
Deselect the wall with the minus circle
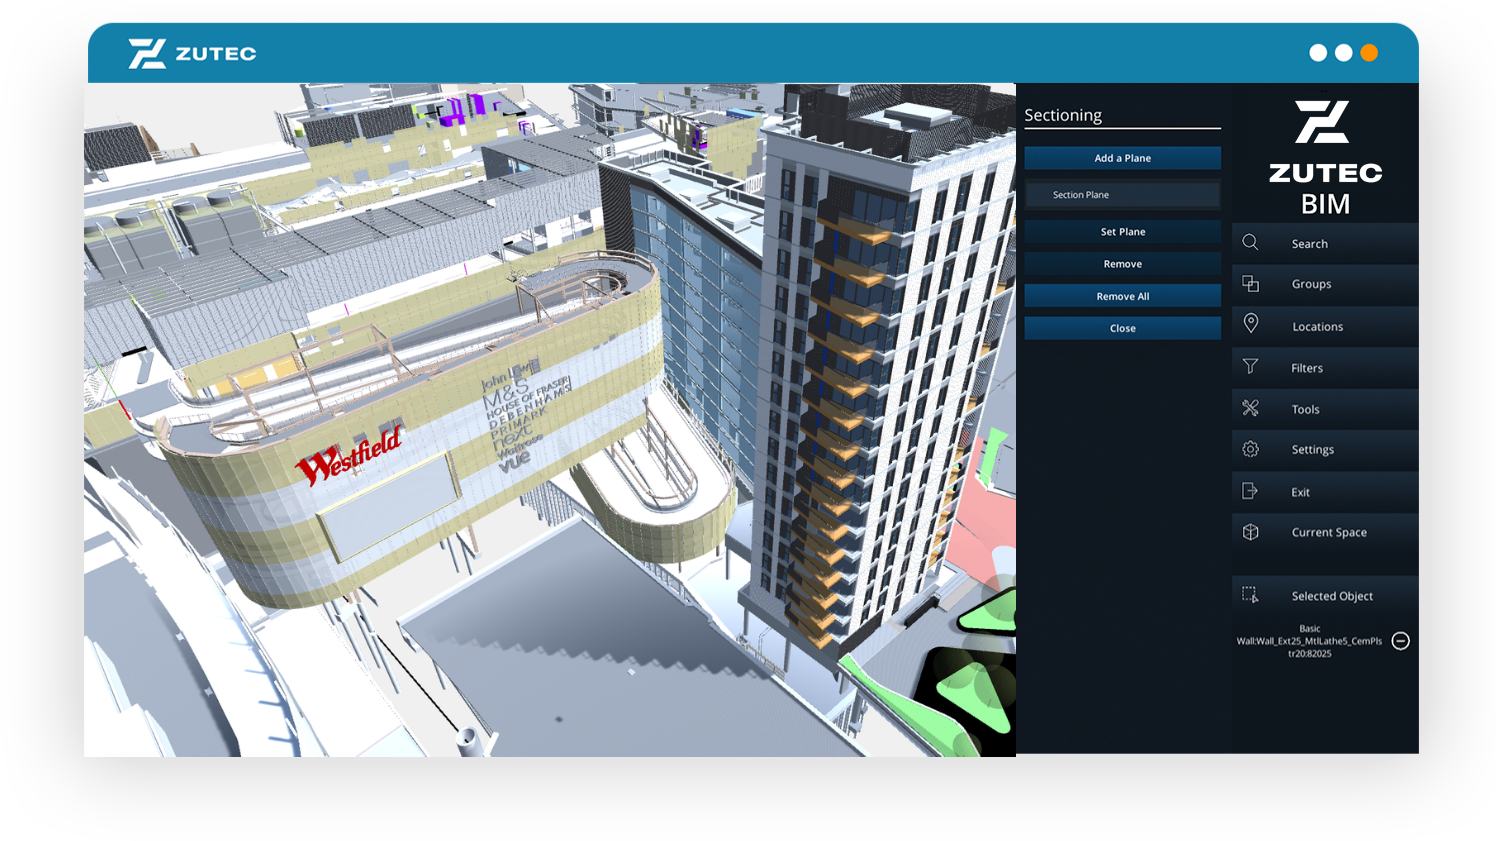point(1401,641)
